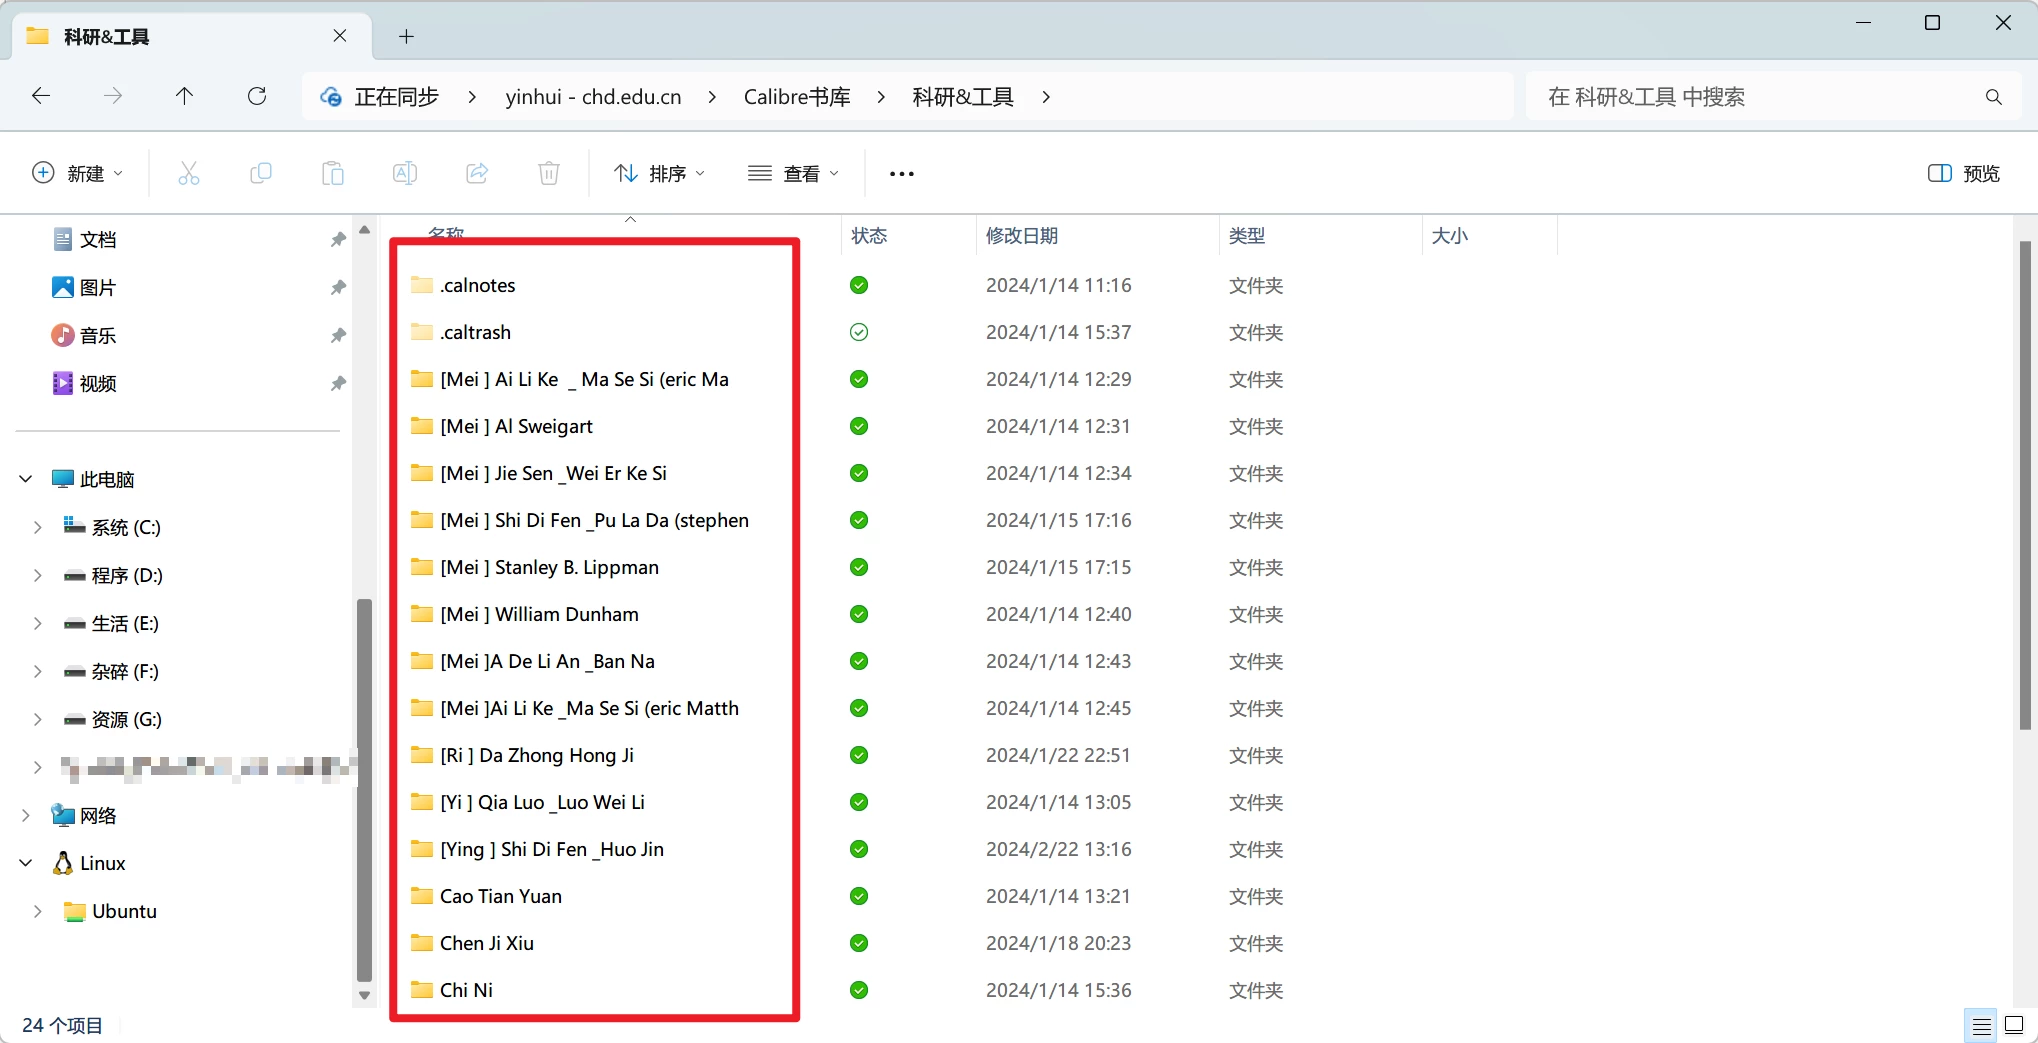Click Calibre书库 in the breadcrumb path
2038x1043 pixels.
point(797,97)
